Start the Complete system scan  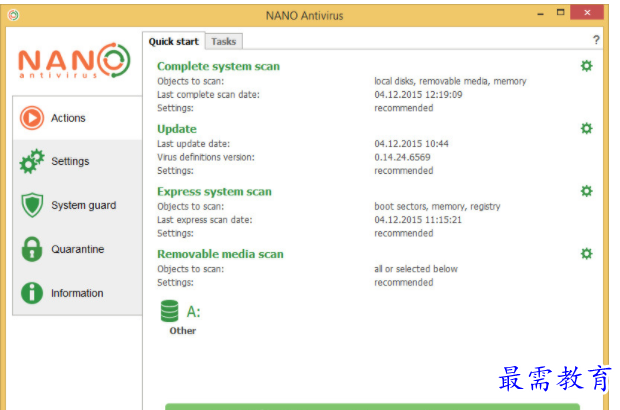[x=218, y=66]
